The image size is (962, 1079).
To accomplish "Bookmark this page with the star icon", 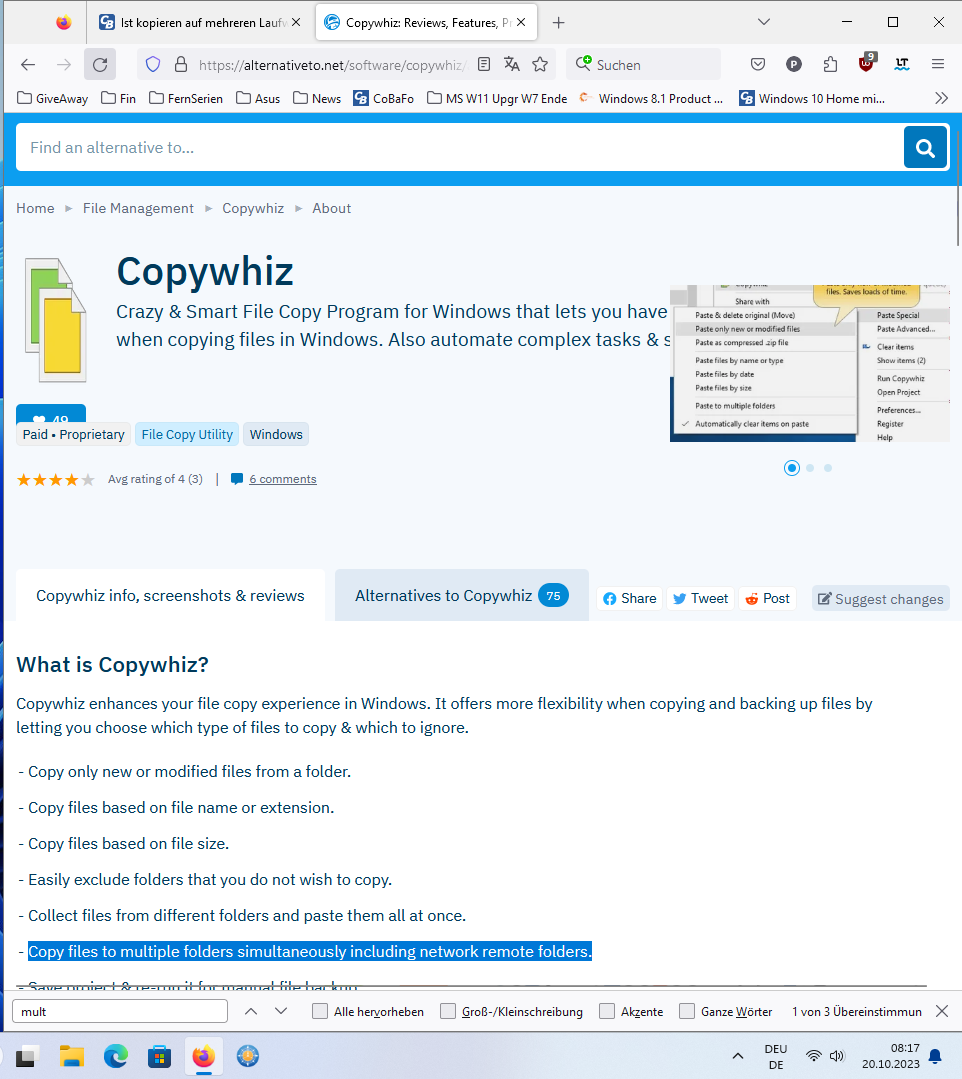I will click(540, 65).
